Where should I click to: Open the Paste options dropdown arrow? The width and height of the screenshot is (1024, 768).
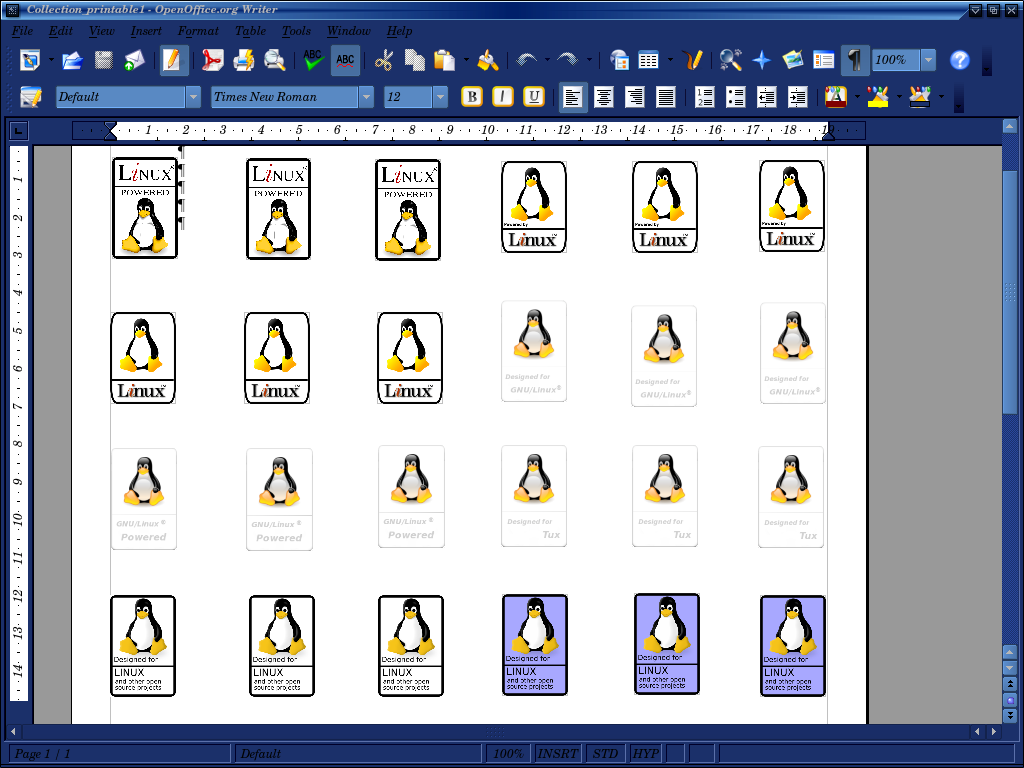click(466, 60)
